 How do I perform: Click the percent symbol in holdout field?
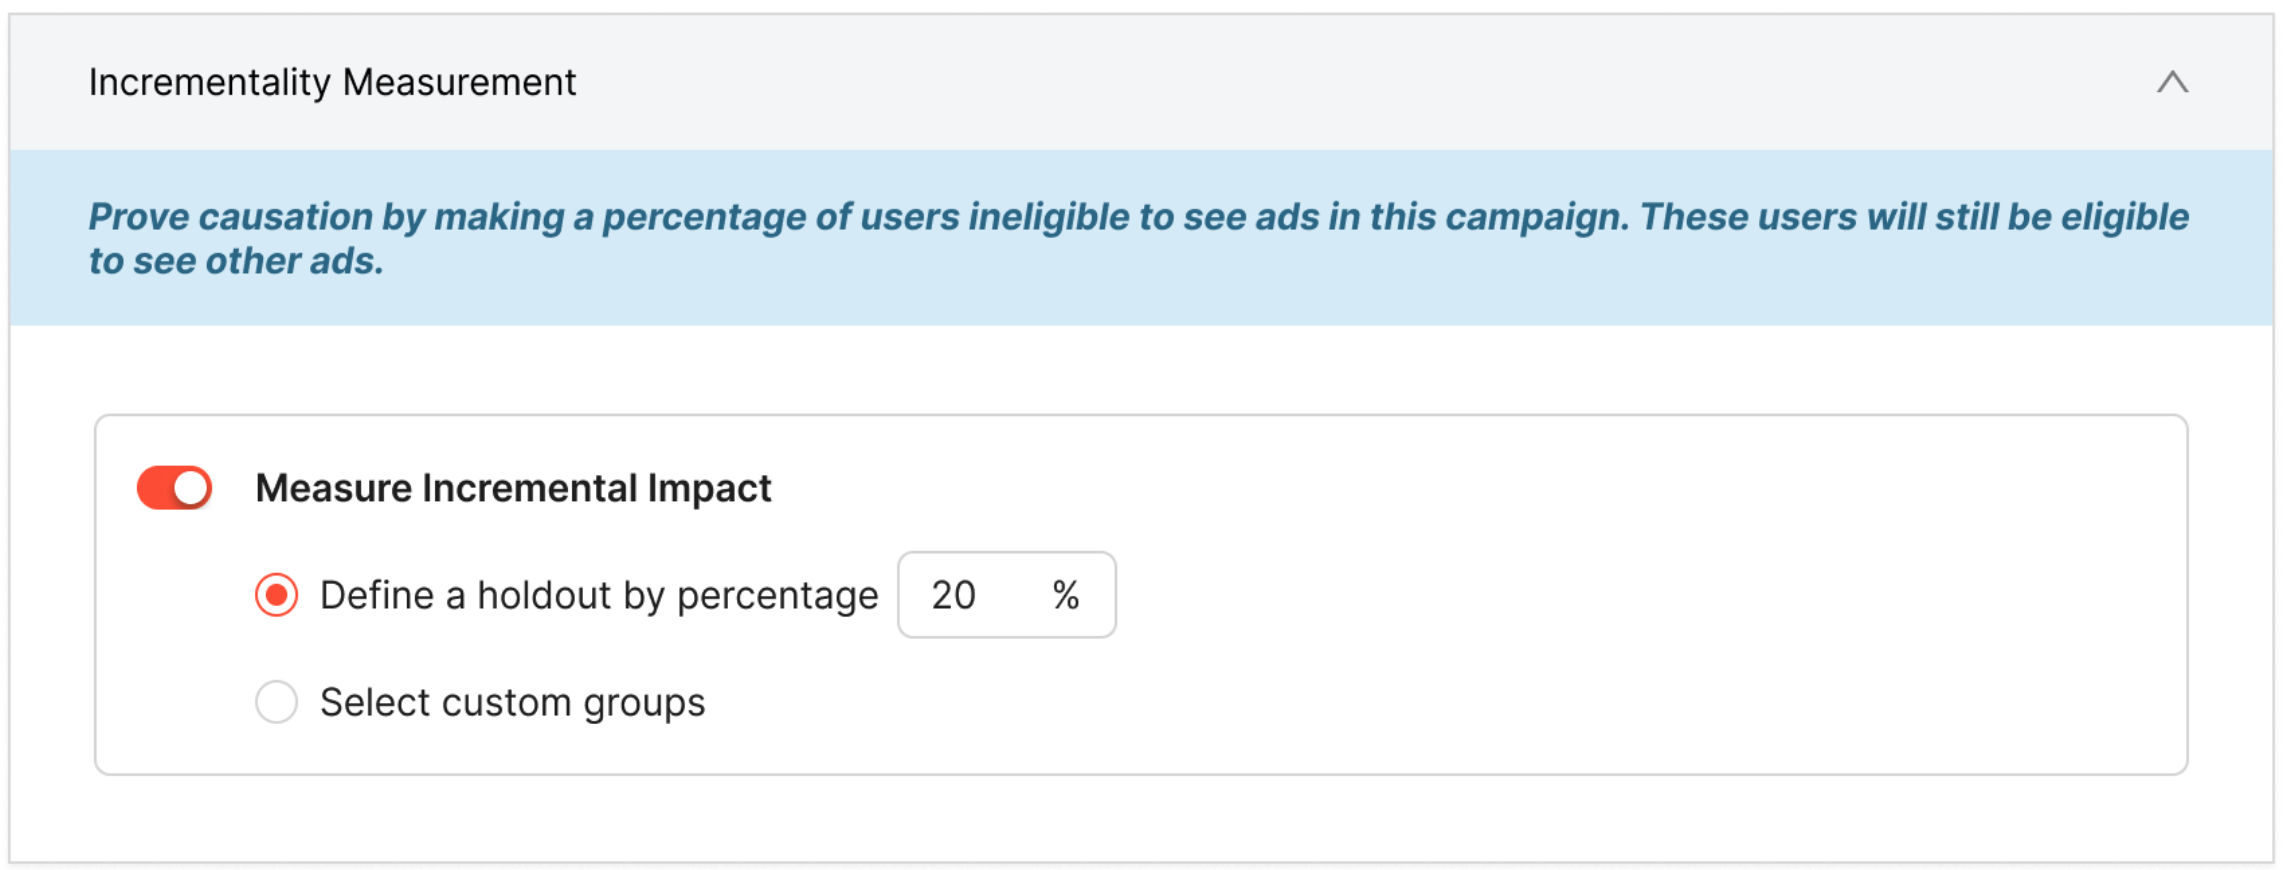[x=1066, y=595]
